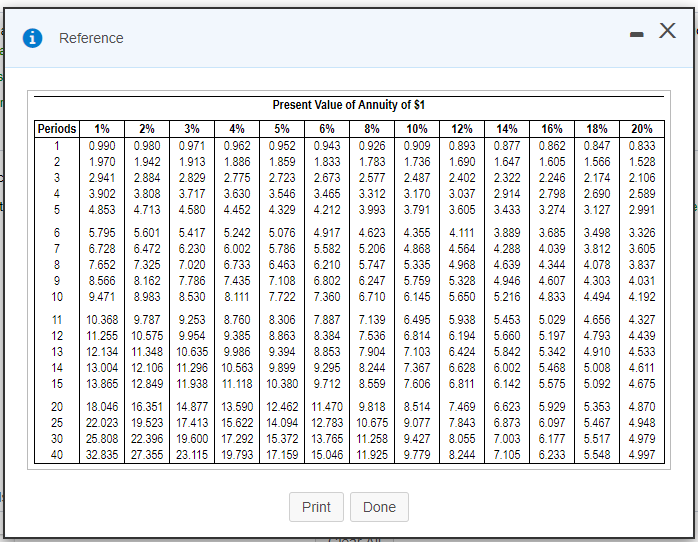Click cell value 10.368 in period 11
This screenshot has height=542, width=698.
point(102,320)
